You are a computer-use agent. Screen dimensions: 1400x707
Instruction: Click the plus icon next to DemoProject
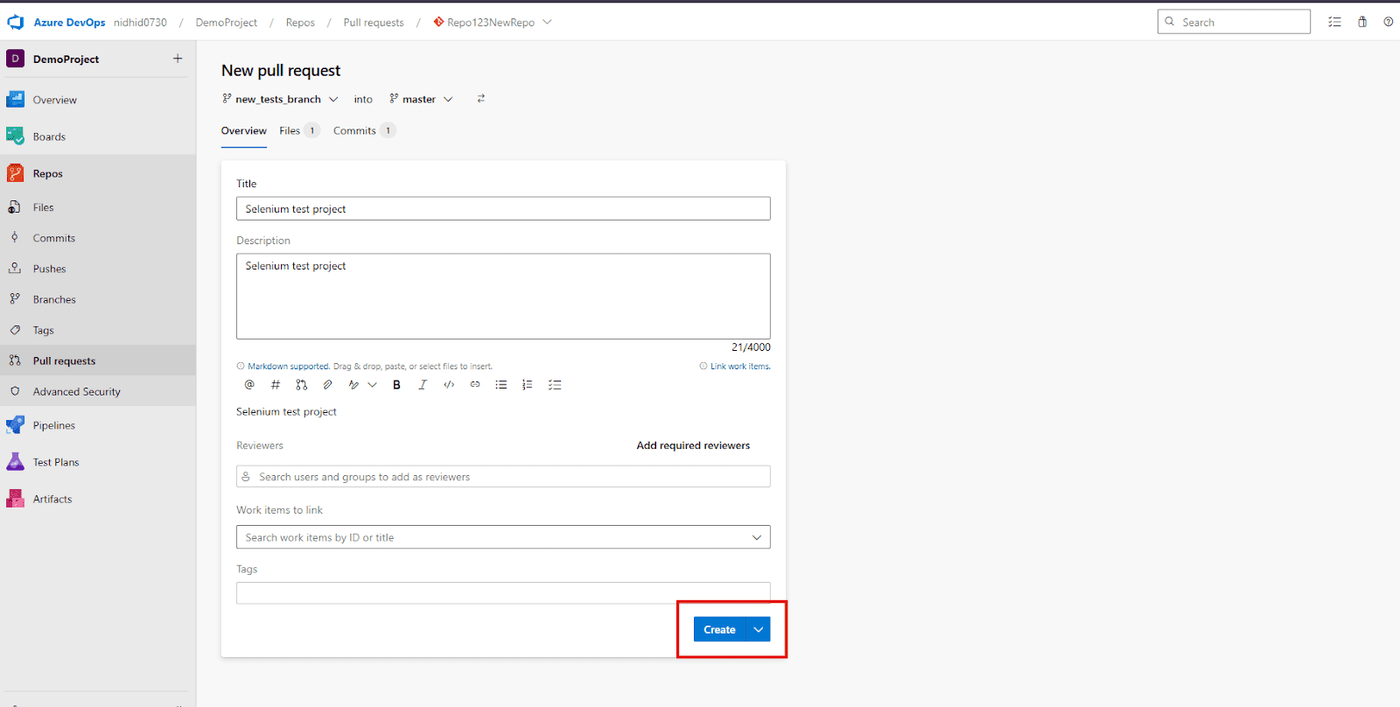point(178,59)
